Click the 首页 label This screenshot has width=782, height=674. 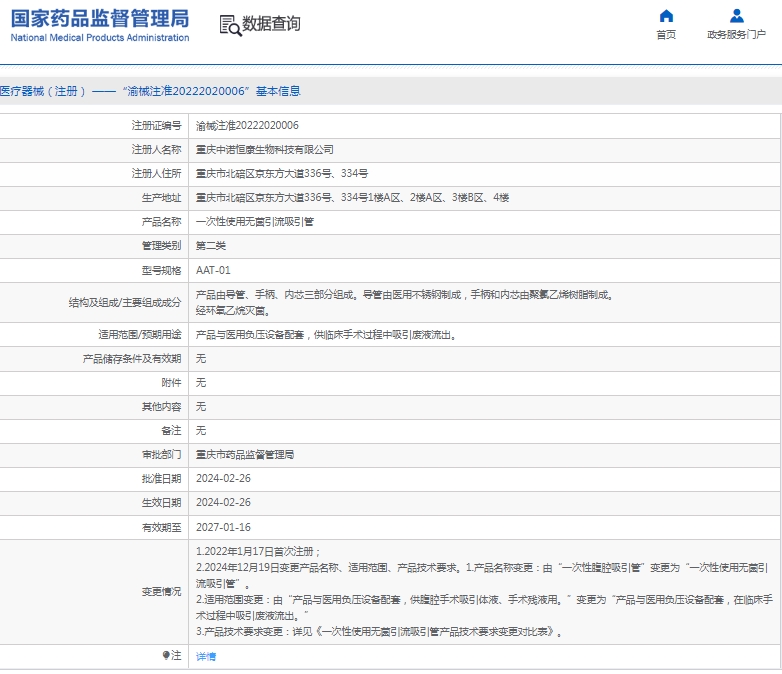pos(666,34)
